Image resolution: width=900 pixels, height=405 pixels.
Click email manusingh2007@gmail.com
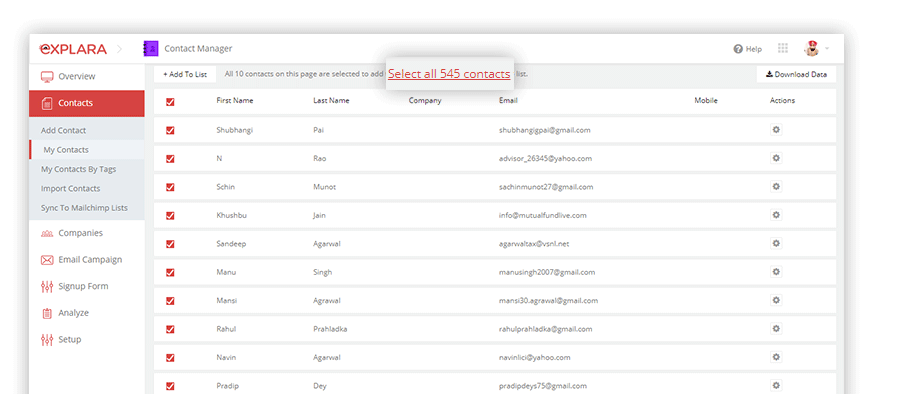click(x=547, y=272)
